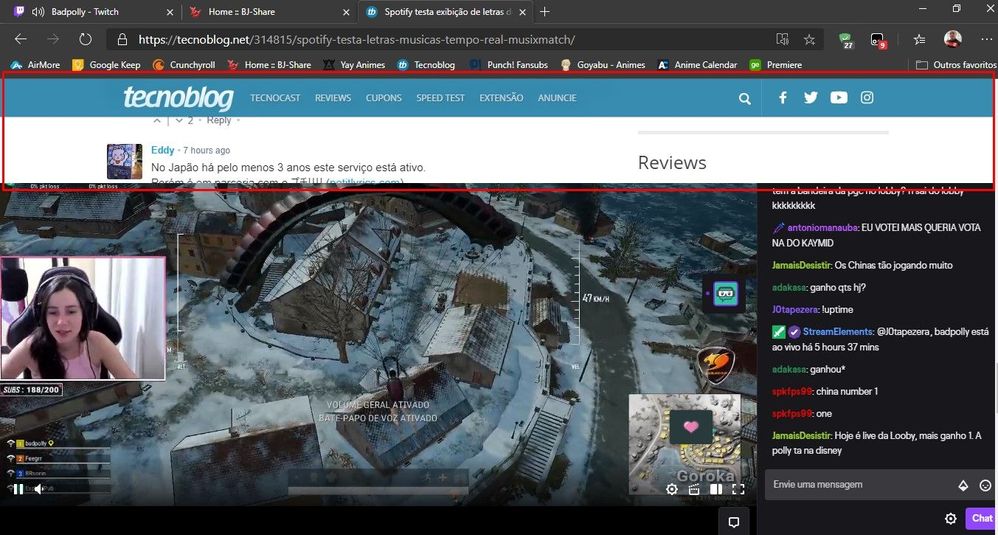This screenshot has height=535, width=998.
Task: Open the TECNOCAST menu item
Action: (275, 98)
